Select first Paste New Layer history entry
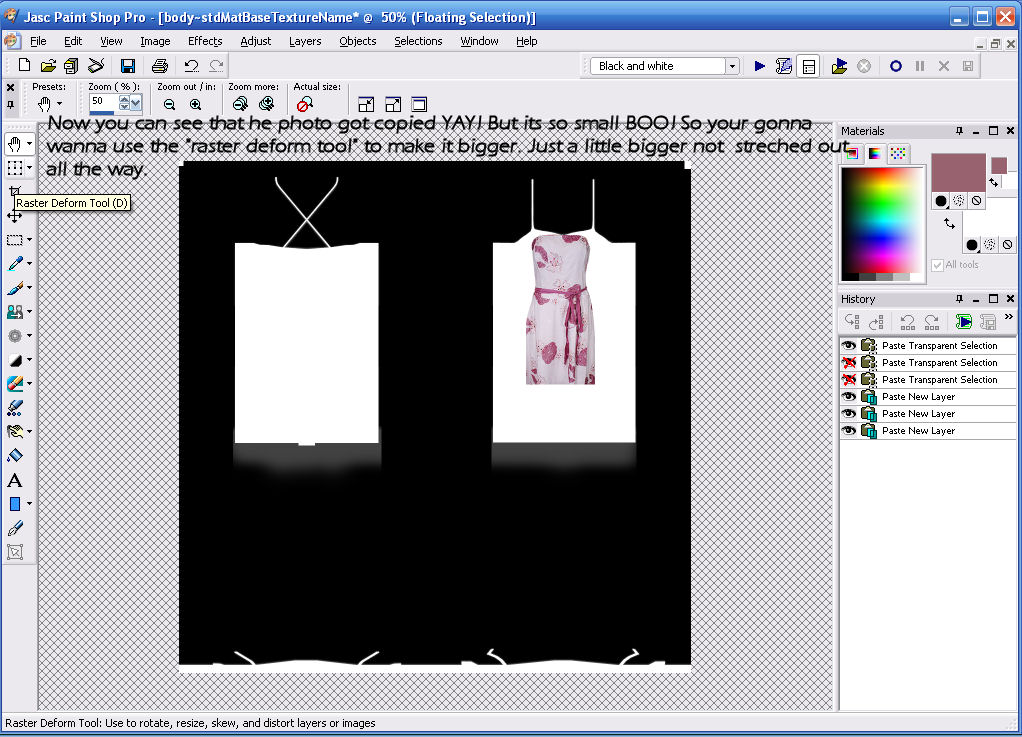The height and width of the screenshot is (737, 1022). 918,397
